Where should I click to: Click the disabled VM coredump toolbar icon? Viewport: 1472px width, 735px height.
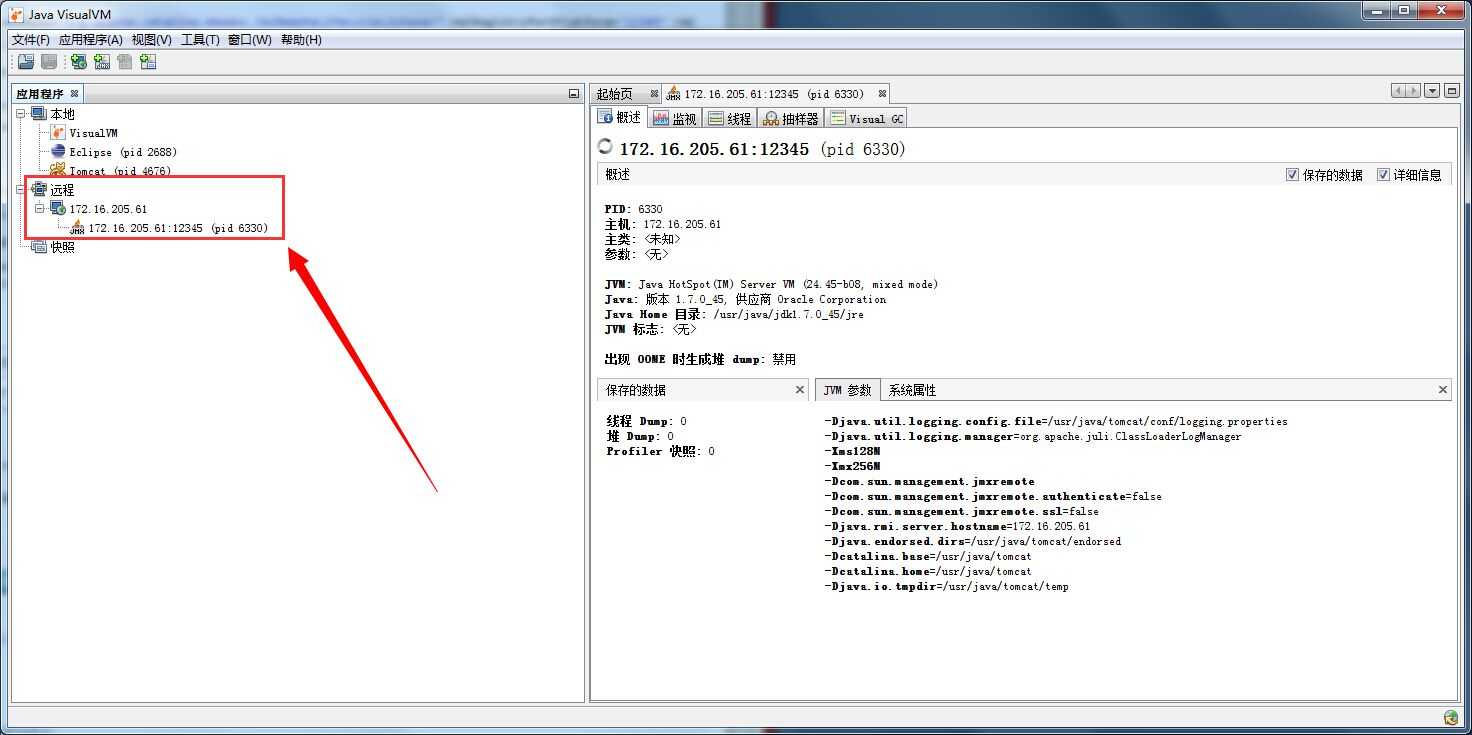[124, 62]
